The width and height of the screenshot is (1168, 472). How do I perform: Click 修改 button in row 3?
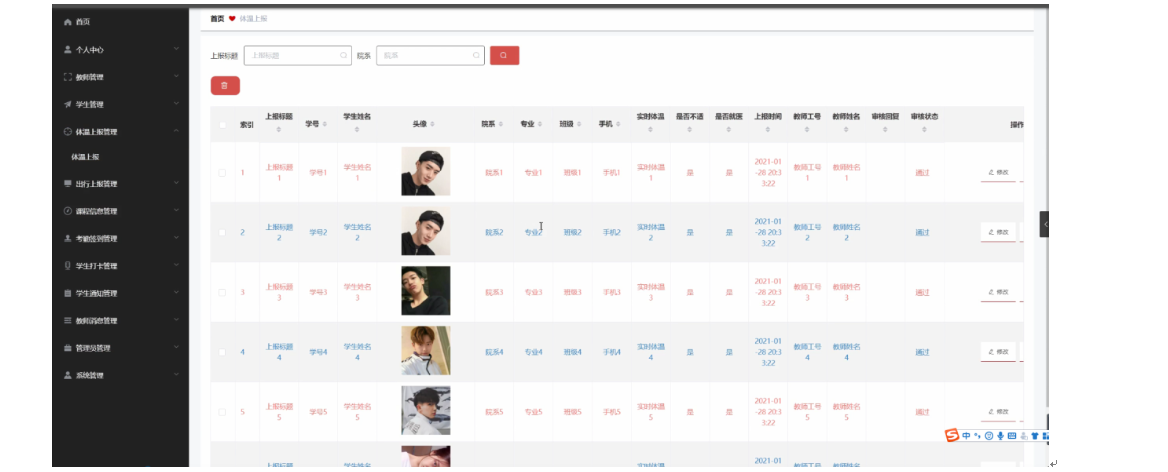(998, 292)
